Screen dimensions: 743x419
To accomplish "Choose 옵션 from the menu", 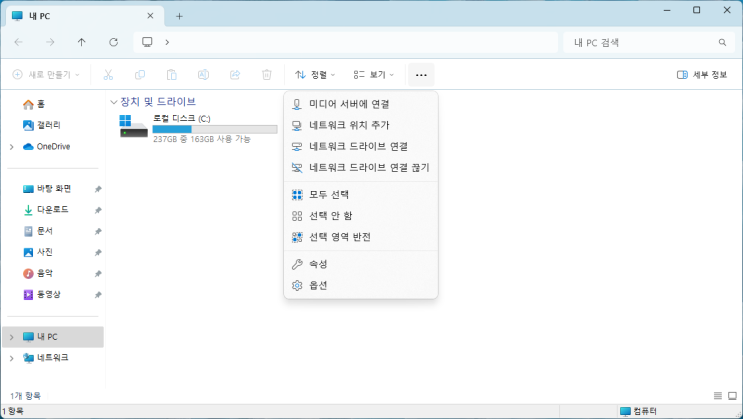I will click(361, 285).
